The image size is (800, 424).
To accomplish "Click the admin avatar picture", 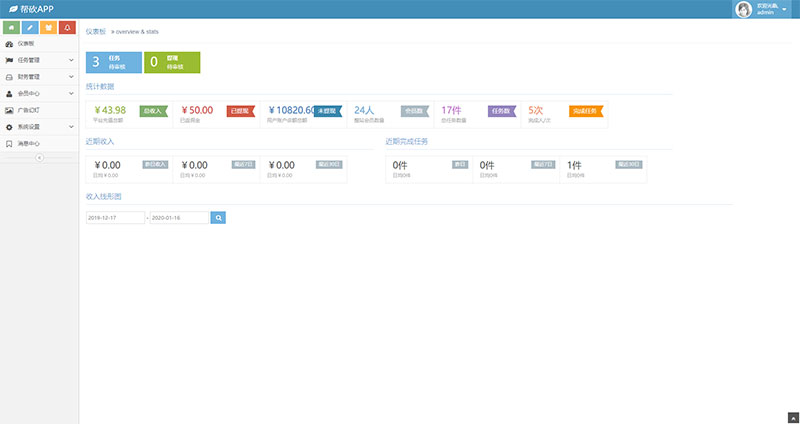I will point(743,10).
